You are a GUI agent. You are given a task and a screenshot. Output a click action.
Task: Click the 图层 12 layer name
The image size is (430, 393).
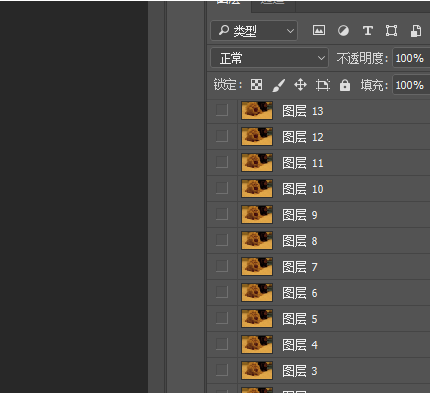pos(303,137)
